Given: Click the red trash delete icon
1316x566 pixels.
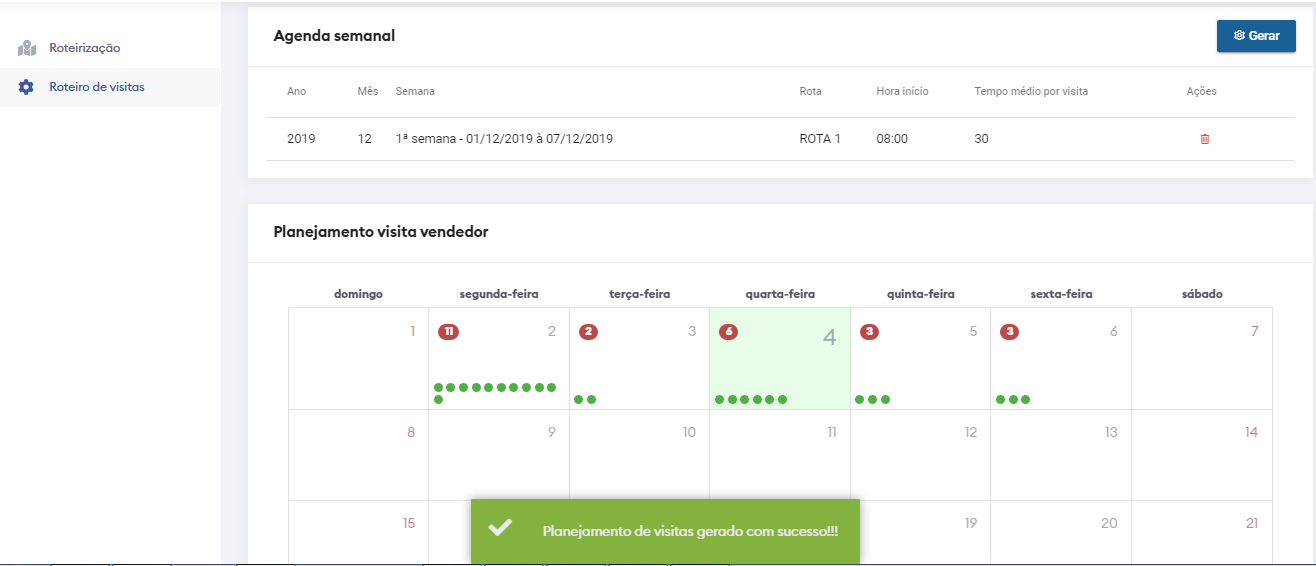Looking at the screenshot, I should click(x=1204, y=139).
